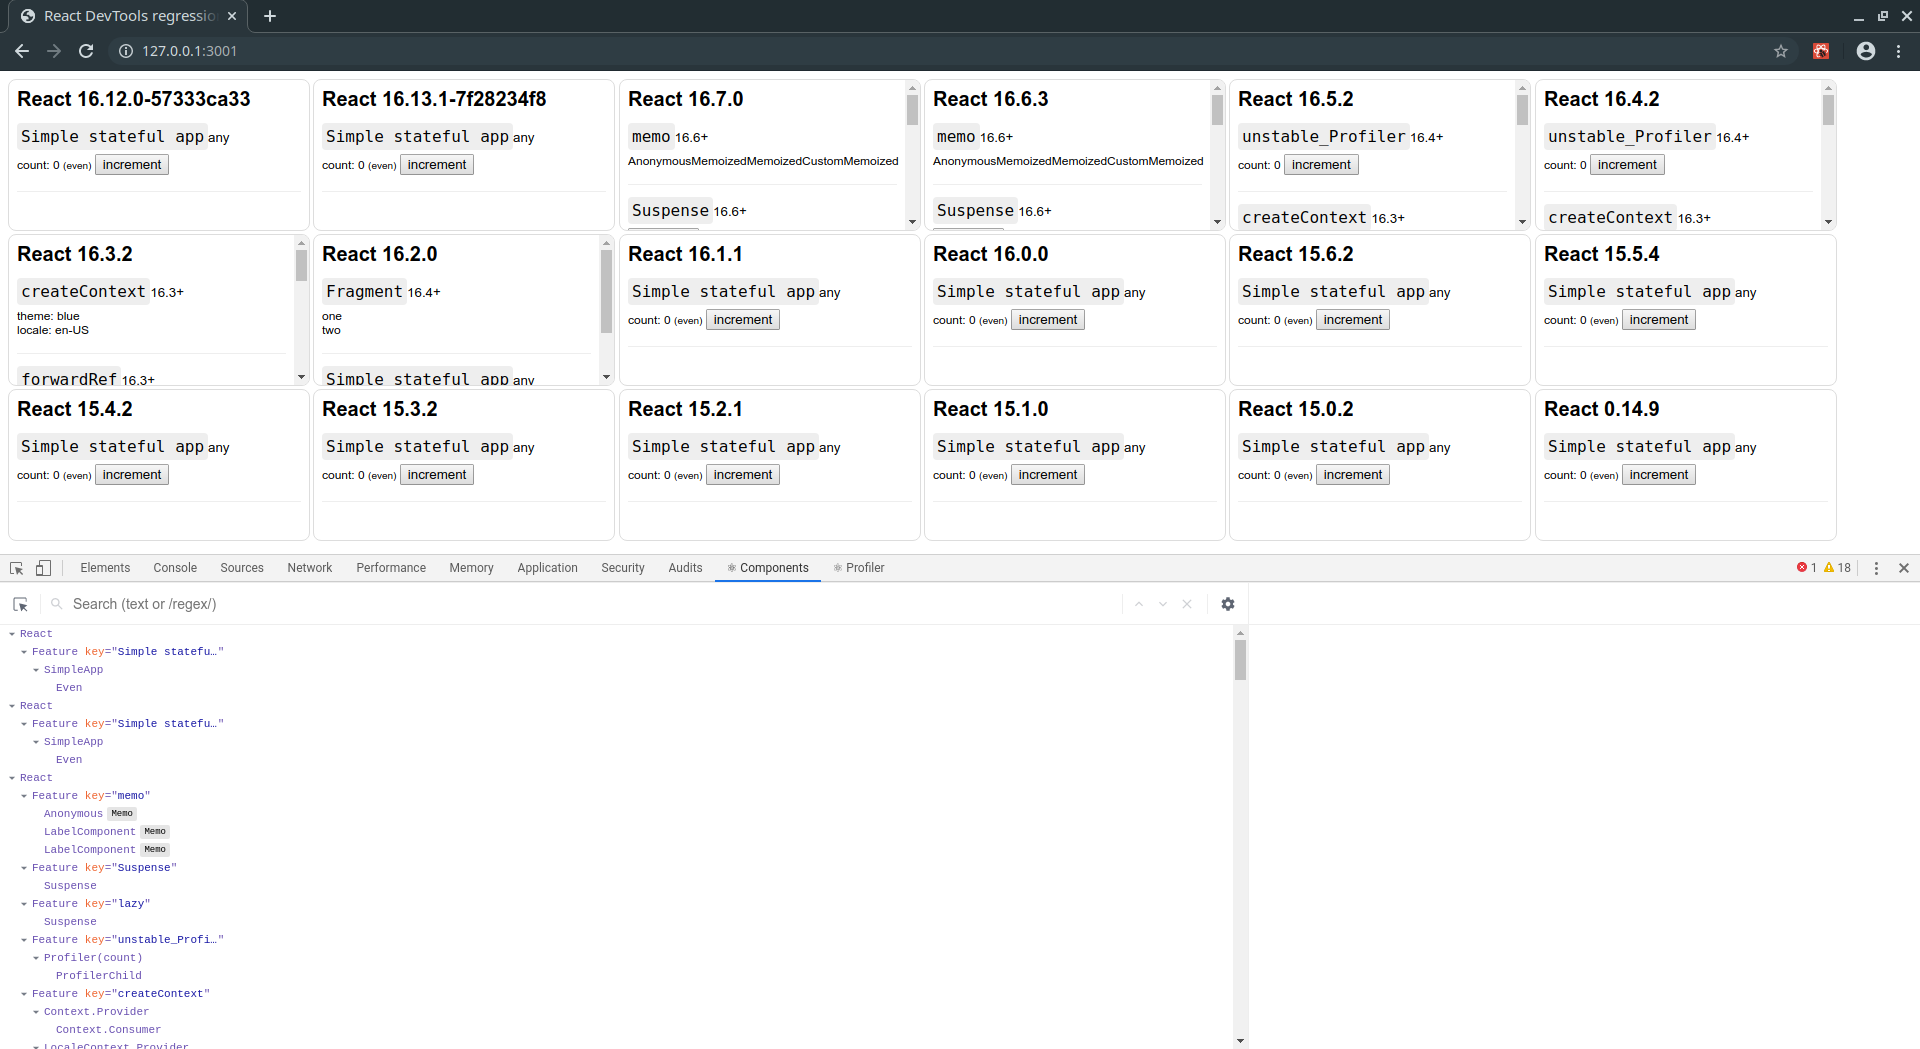1920x1049 pixels.
Task: Open the React Profiler tab
Action: point(859,568)
